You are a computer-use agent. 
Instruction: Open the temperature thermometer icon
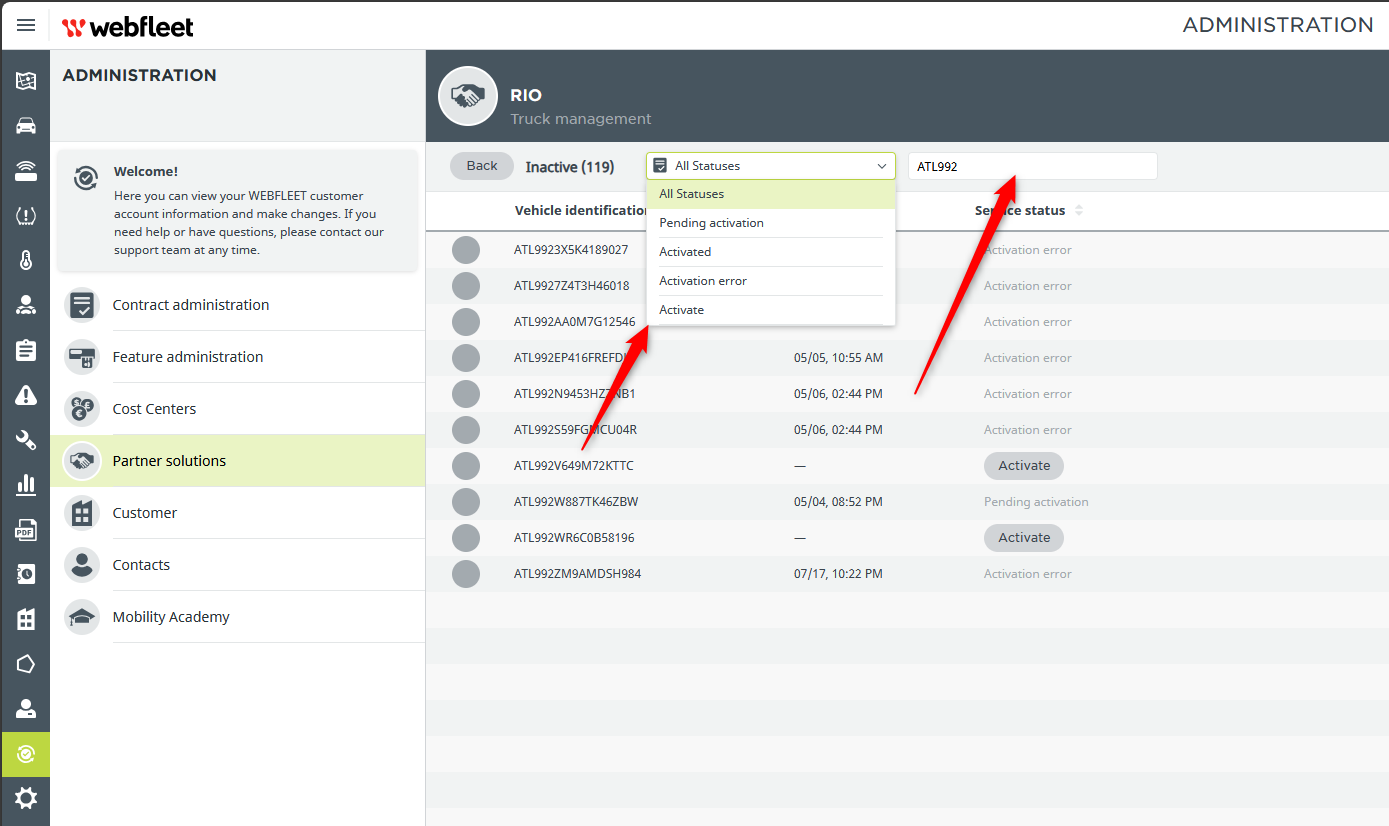[x=26, y=261]
